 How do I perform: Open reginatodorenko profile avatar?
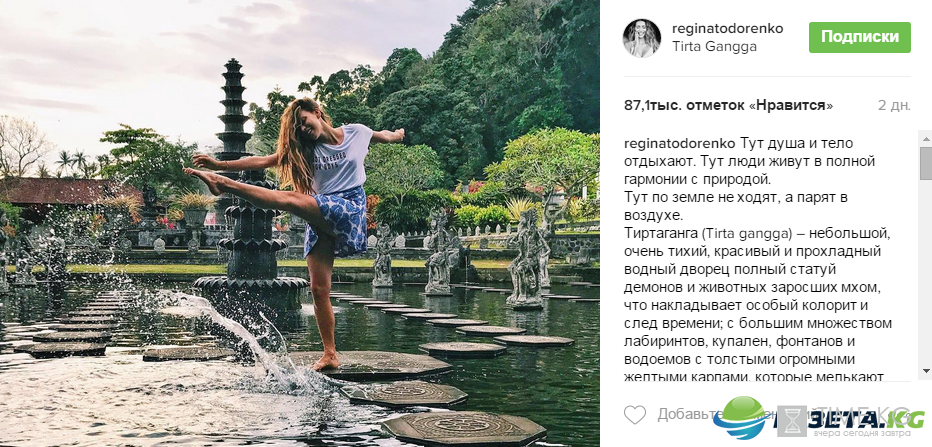(x=641, y=38)
